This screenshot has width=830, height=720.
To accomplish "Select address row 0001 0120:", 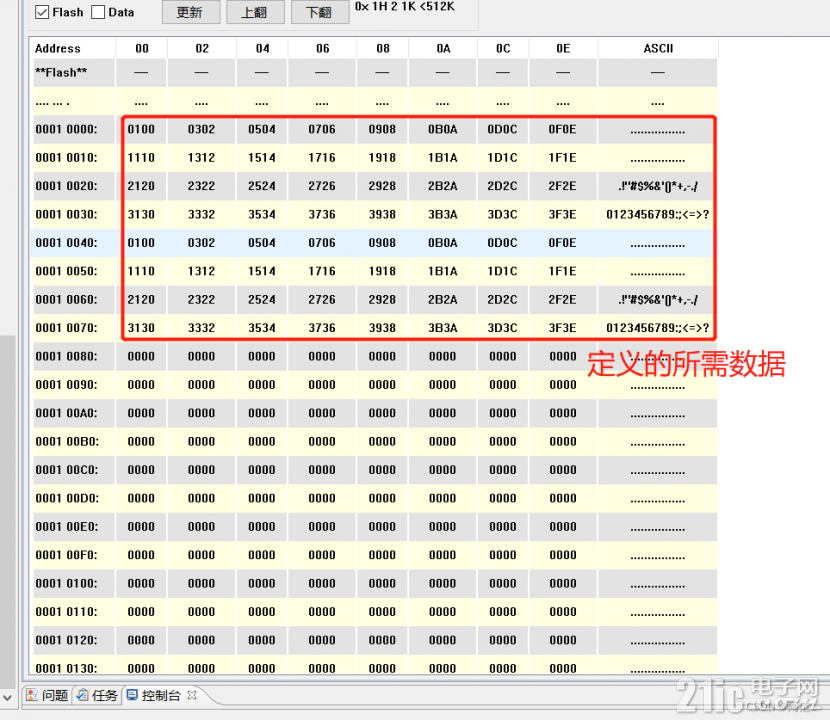I will pyautogui.click(x=66, y=640).
